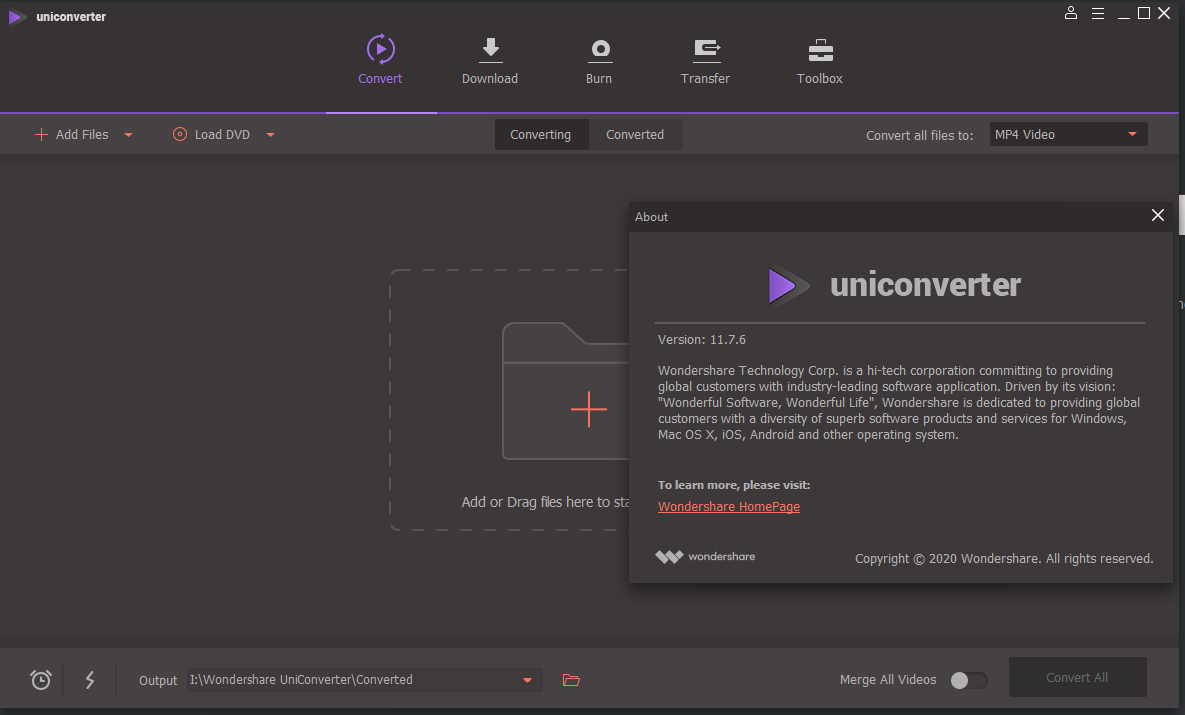Open the MP4 Video format dropdown

1069,135
